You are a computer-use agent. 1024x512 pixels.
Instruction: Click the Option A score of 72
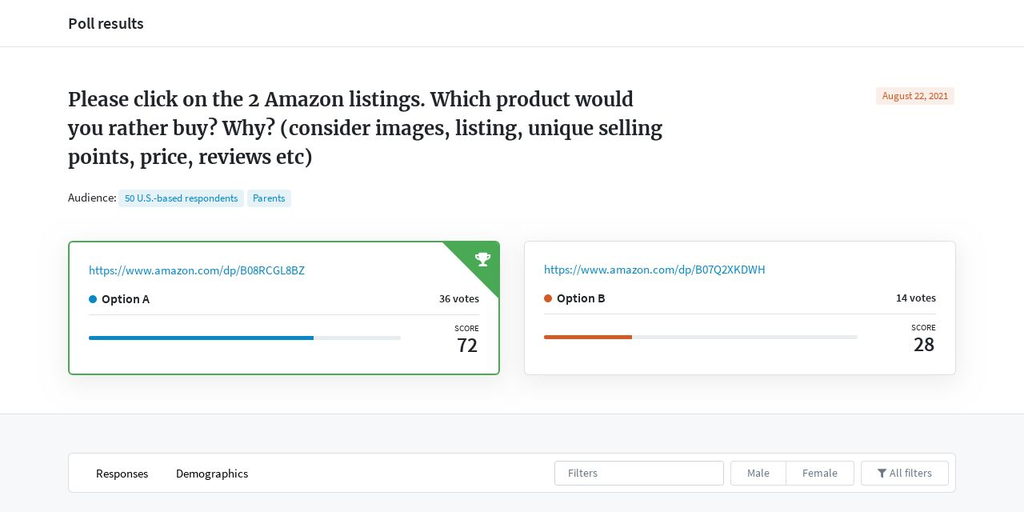coord(467,345)
